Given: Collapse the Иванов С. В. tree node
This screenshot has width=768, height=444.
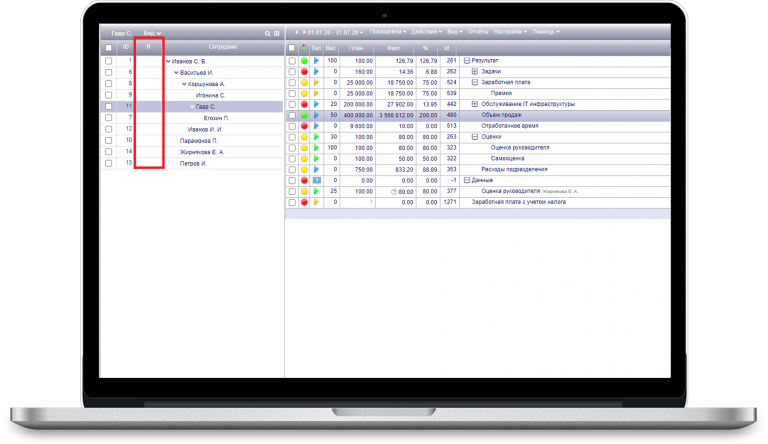Looking at the screenshot, I should 168,61.
